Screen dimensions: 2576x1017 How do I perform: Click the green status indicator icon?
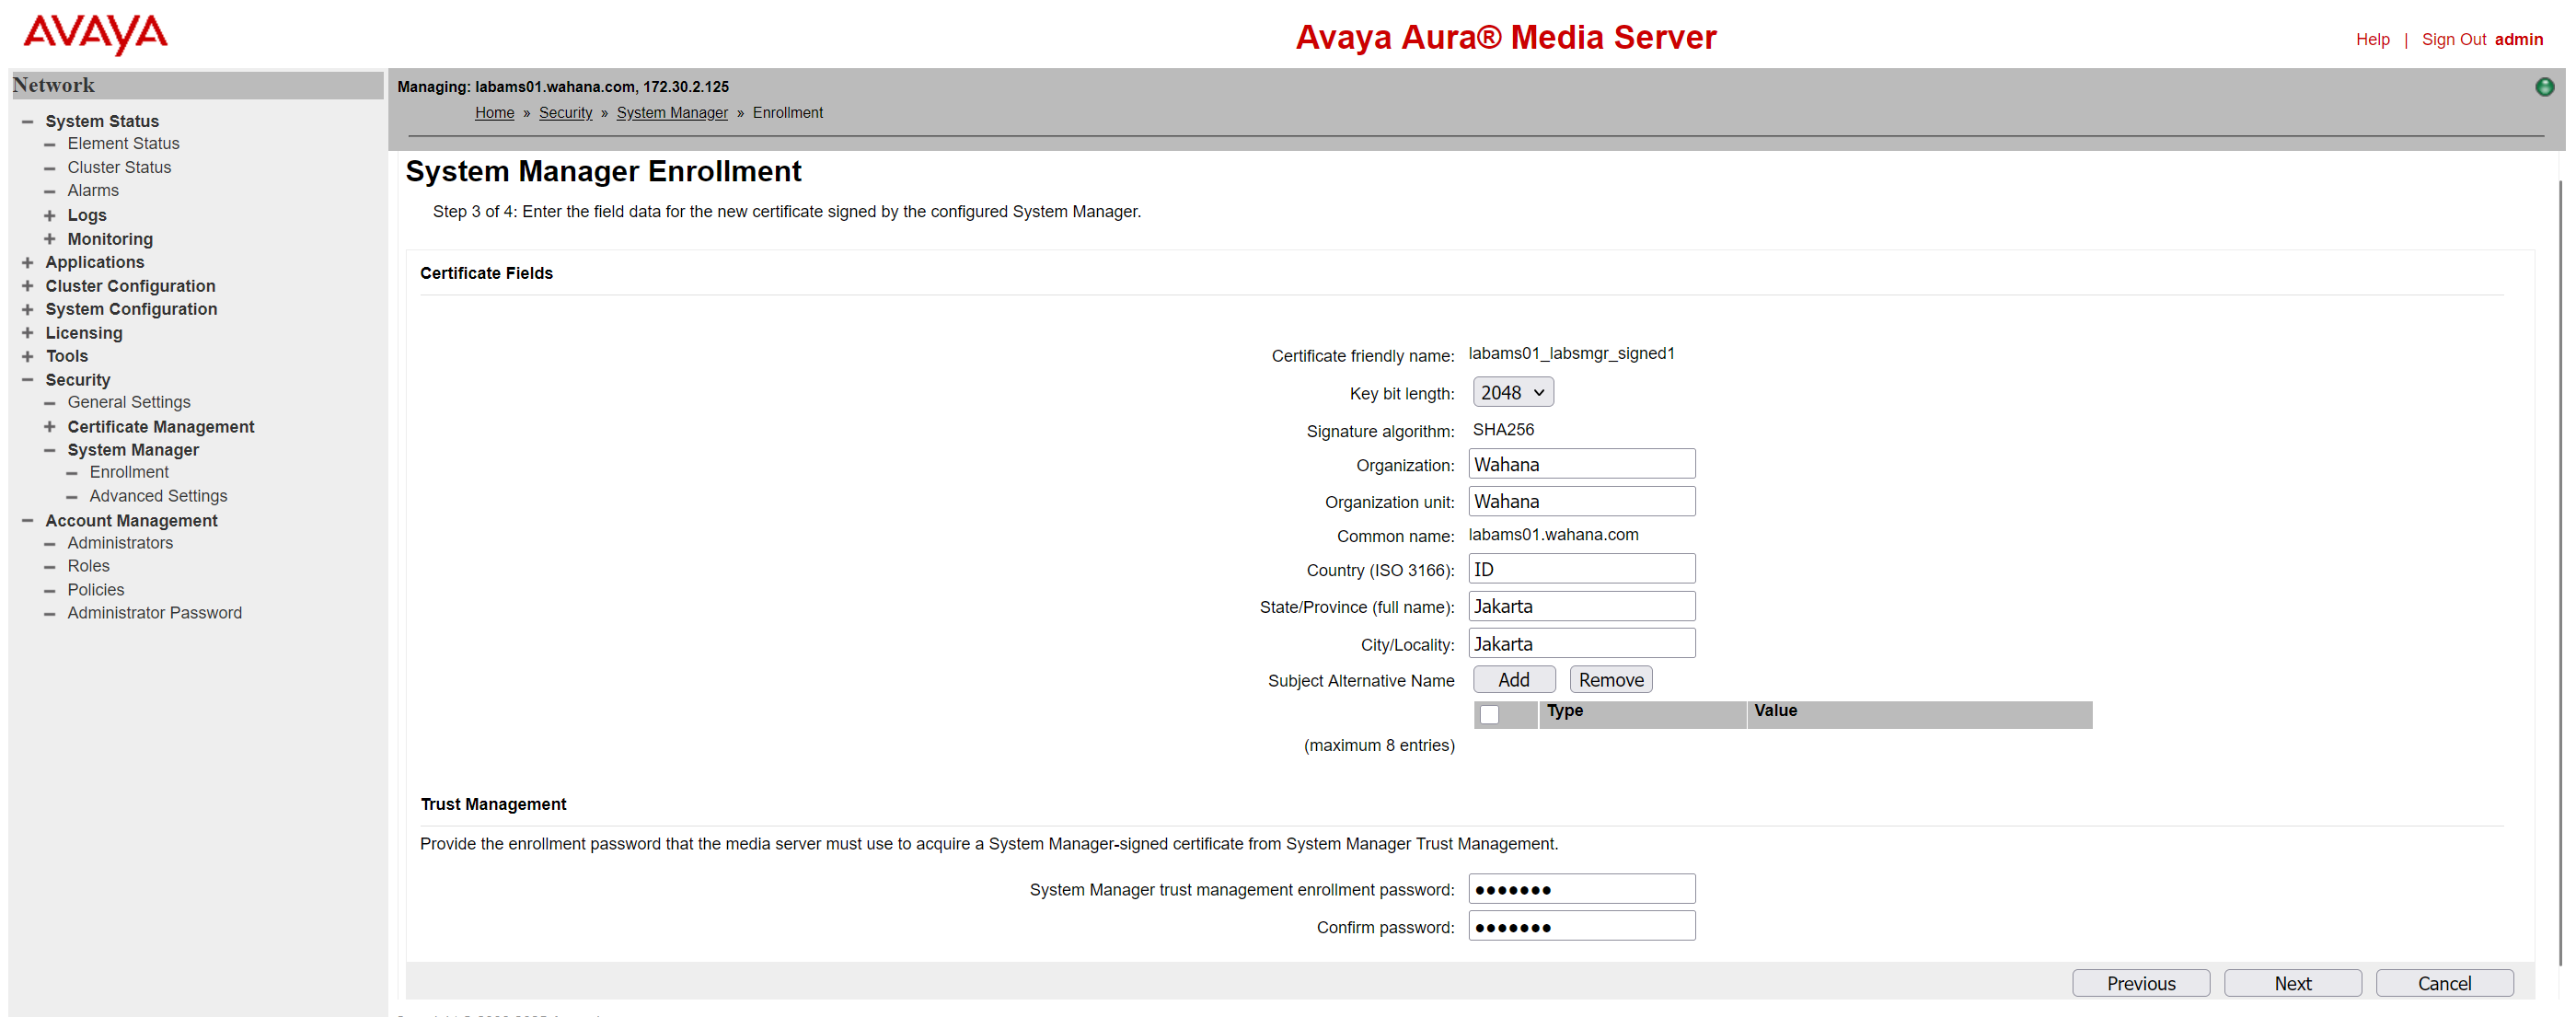pos(2543,87)
